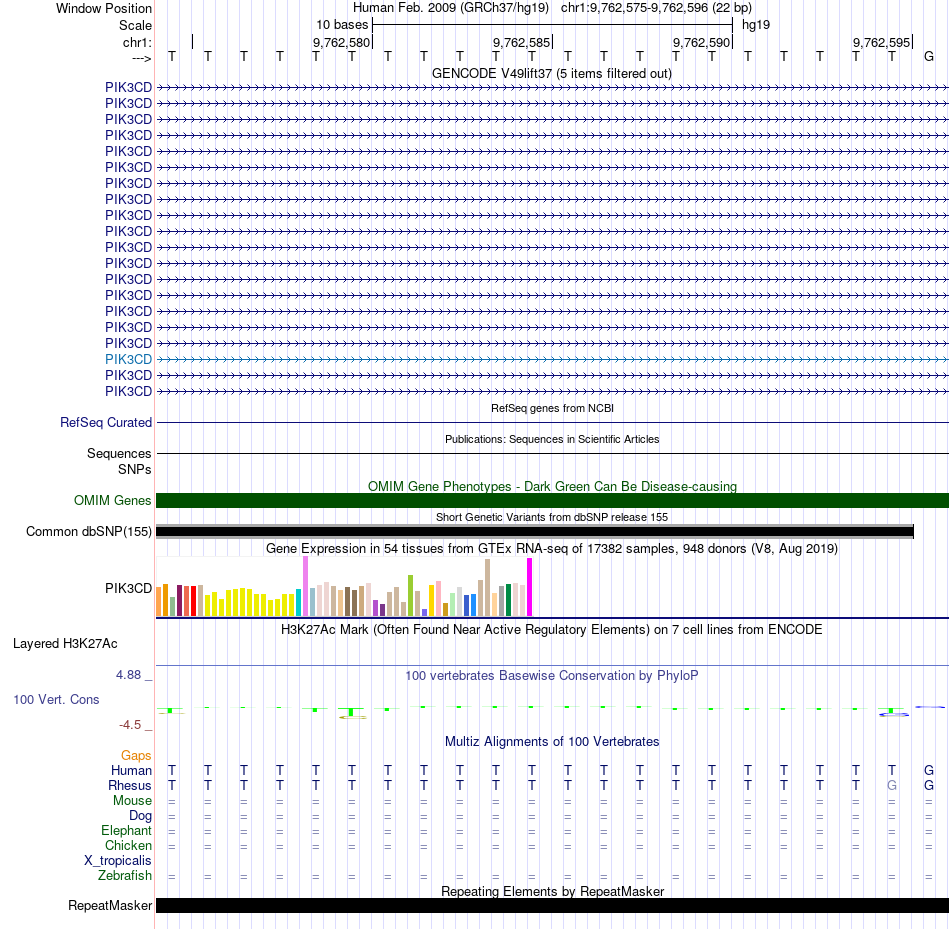Open the RepeatMasker track label
Screen dimensions: 950x929
coord(110,905)
